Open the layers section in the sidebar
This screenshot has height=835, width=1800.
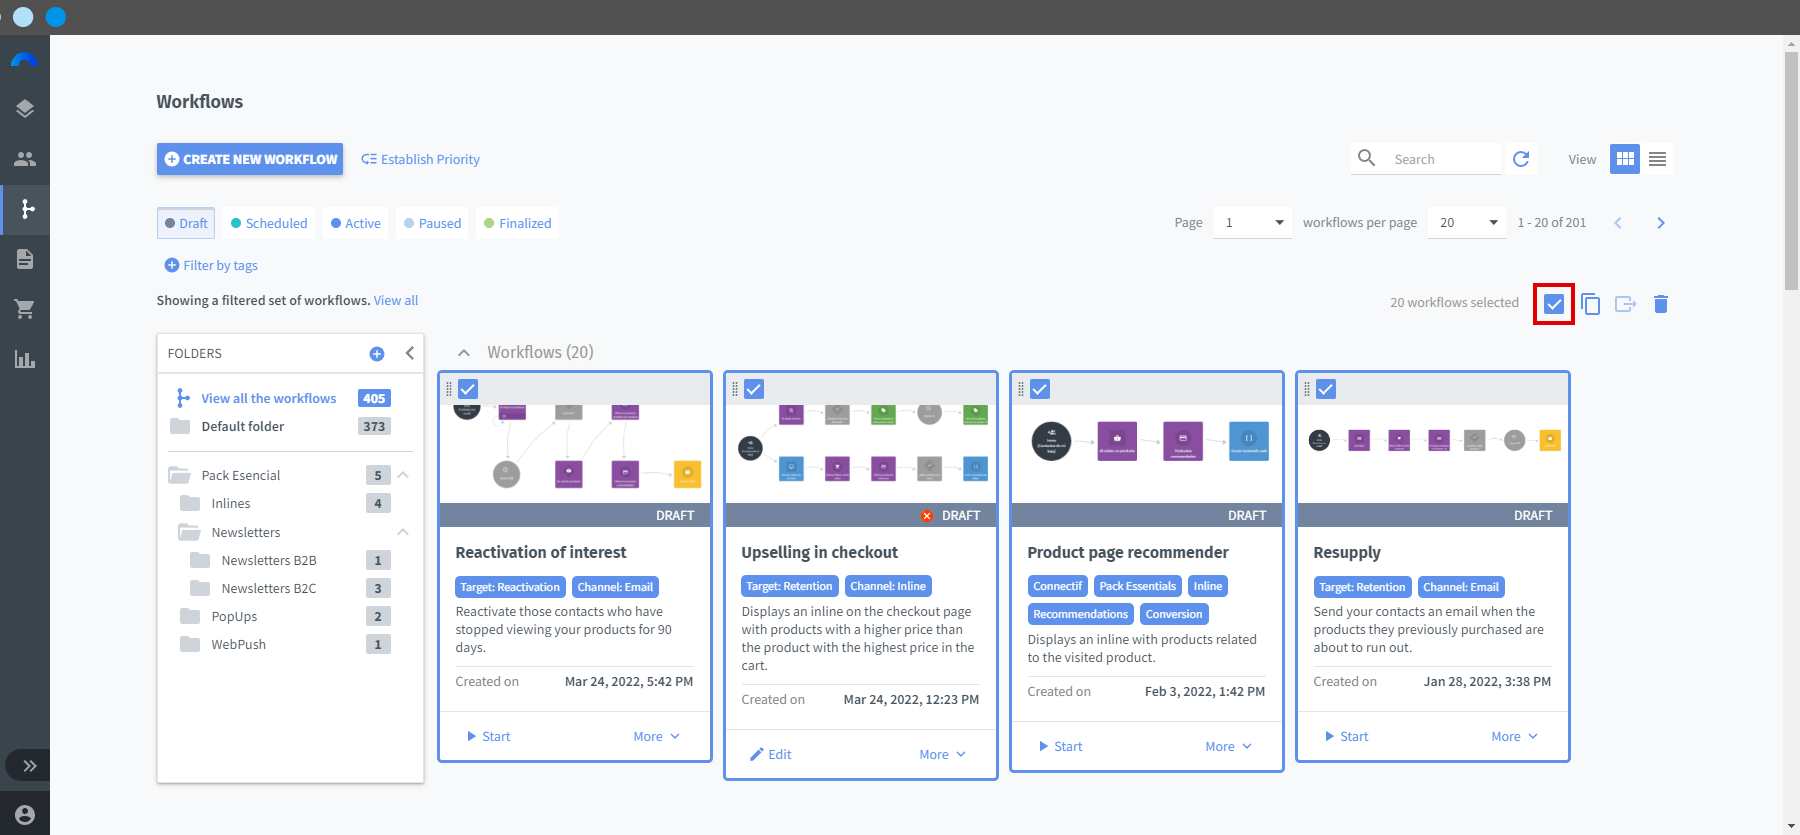coord(25,108)
